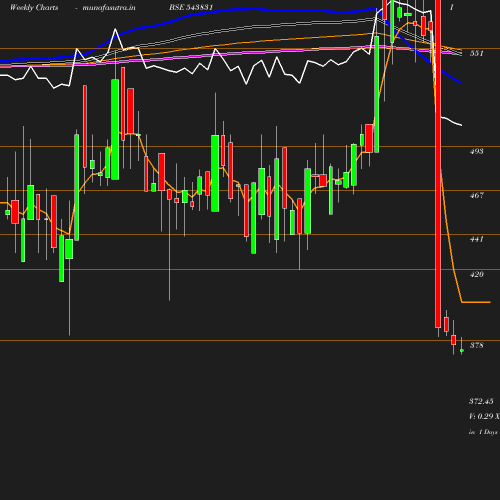Click the 467 price axis label
This screenshot has height=500, width=500.
pyautogui.click(x=476, y=195)
